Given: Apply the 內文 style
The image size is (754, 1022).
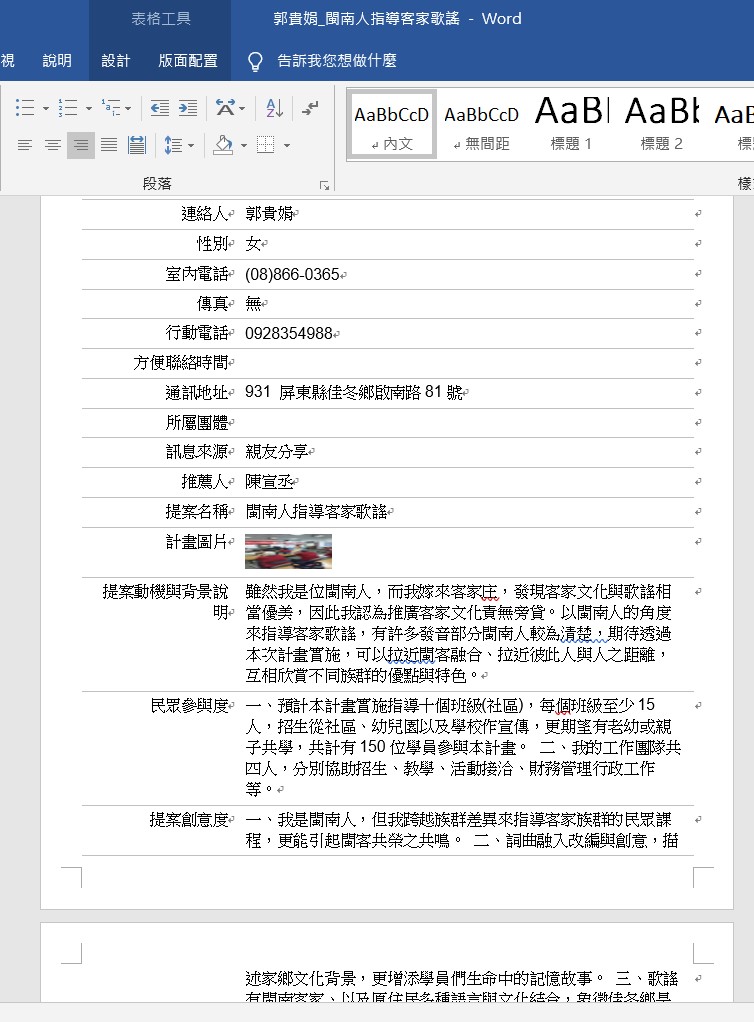Looking at the screenshot, I should (392, 125).
